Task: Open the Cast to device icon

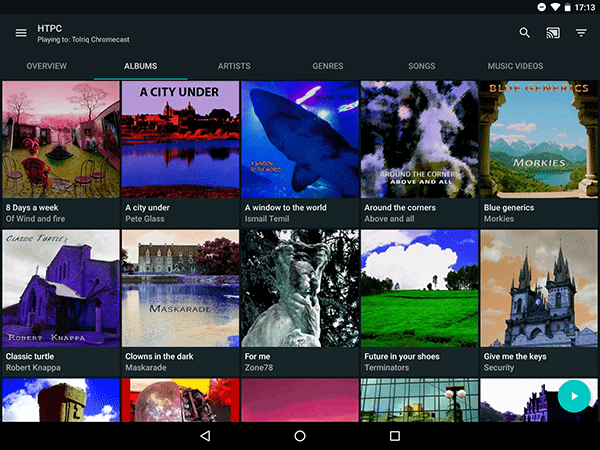Action: (553, 33)
